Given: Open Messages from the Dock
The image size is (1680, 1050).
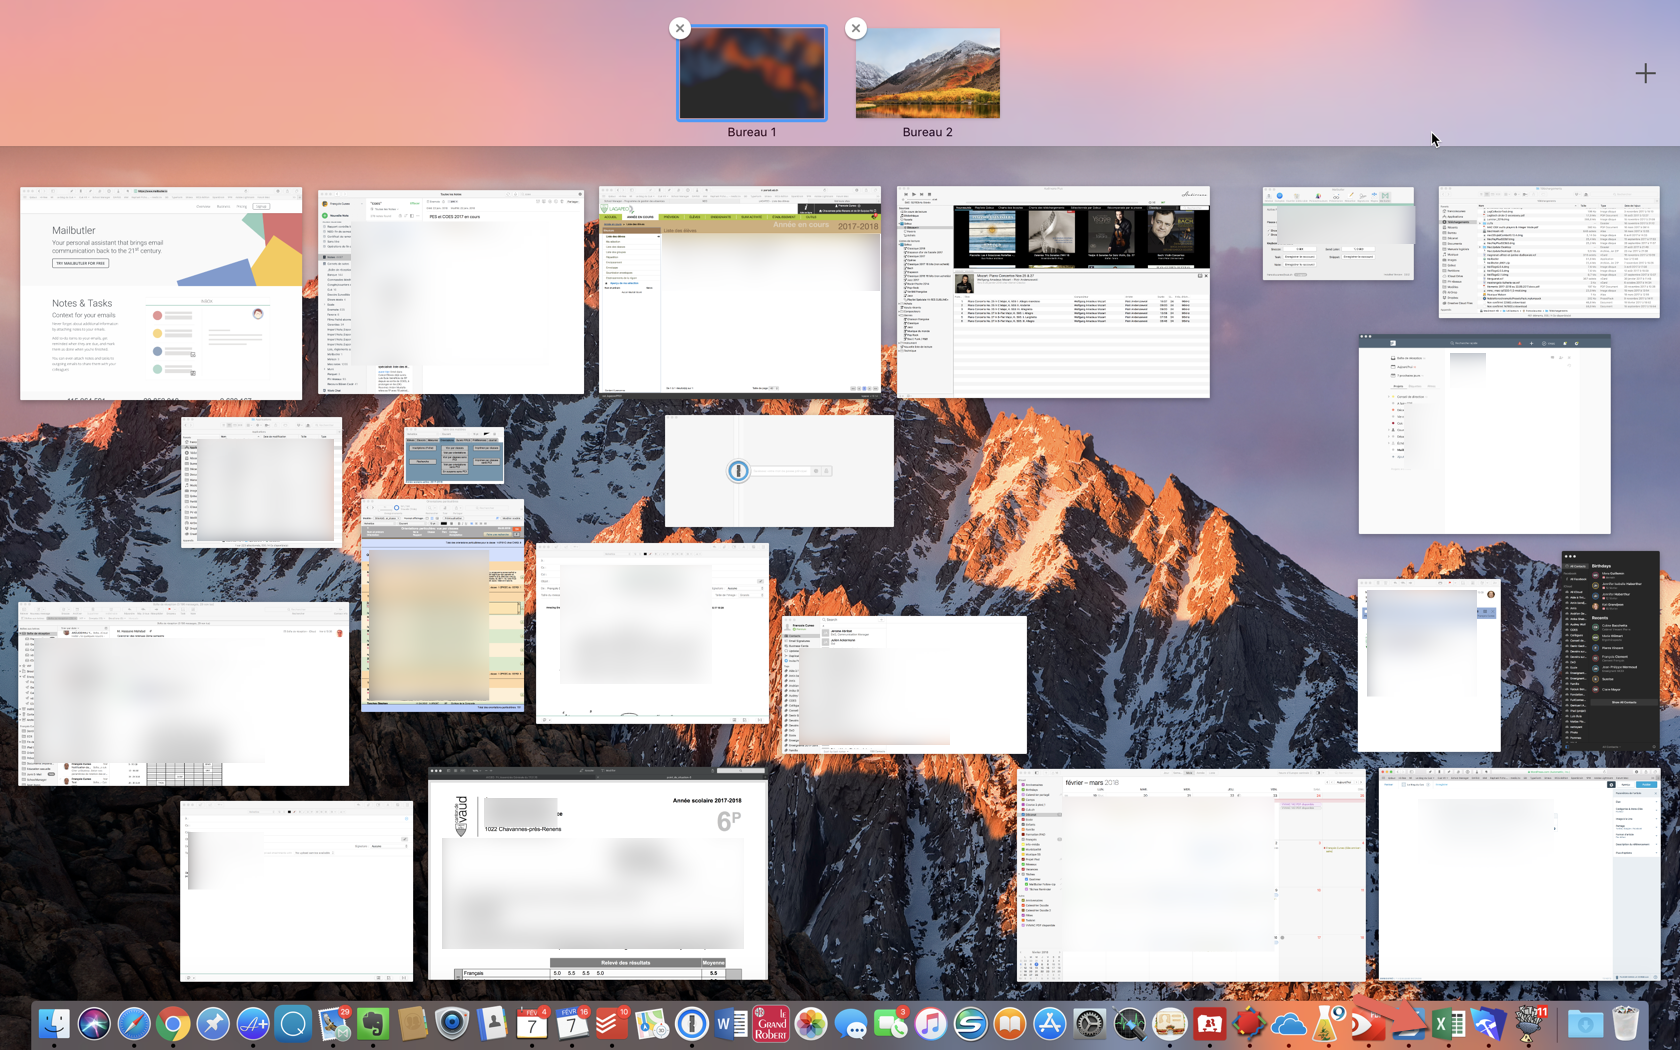Looking at the screenshot, I should coord(851,1024).
